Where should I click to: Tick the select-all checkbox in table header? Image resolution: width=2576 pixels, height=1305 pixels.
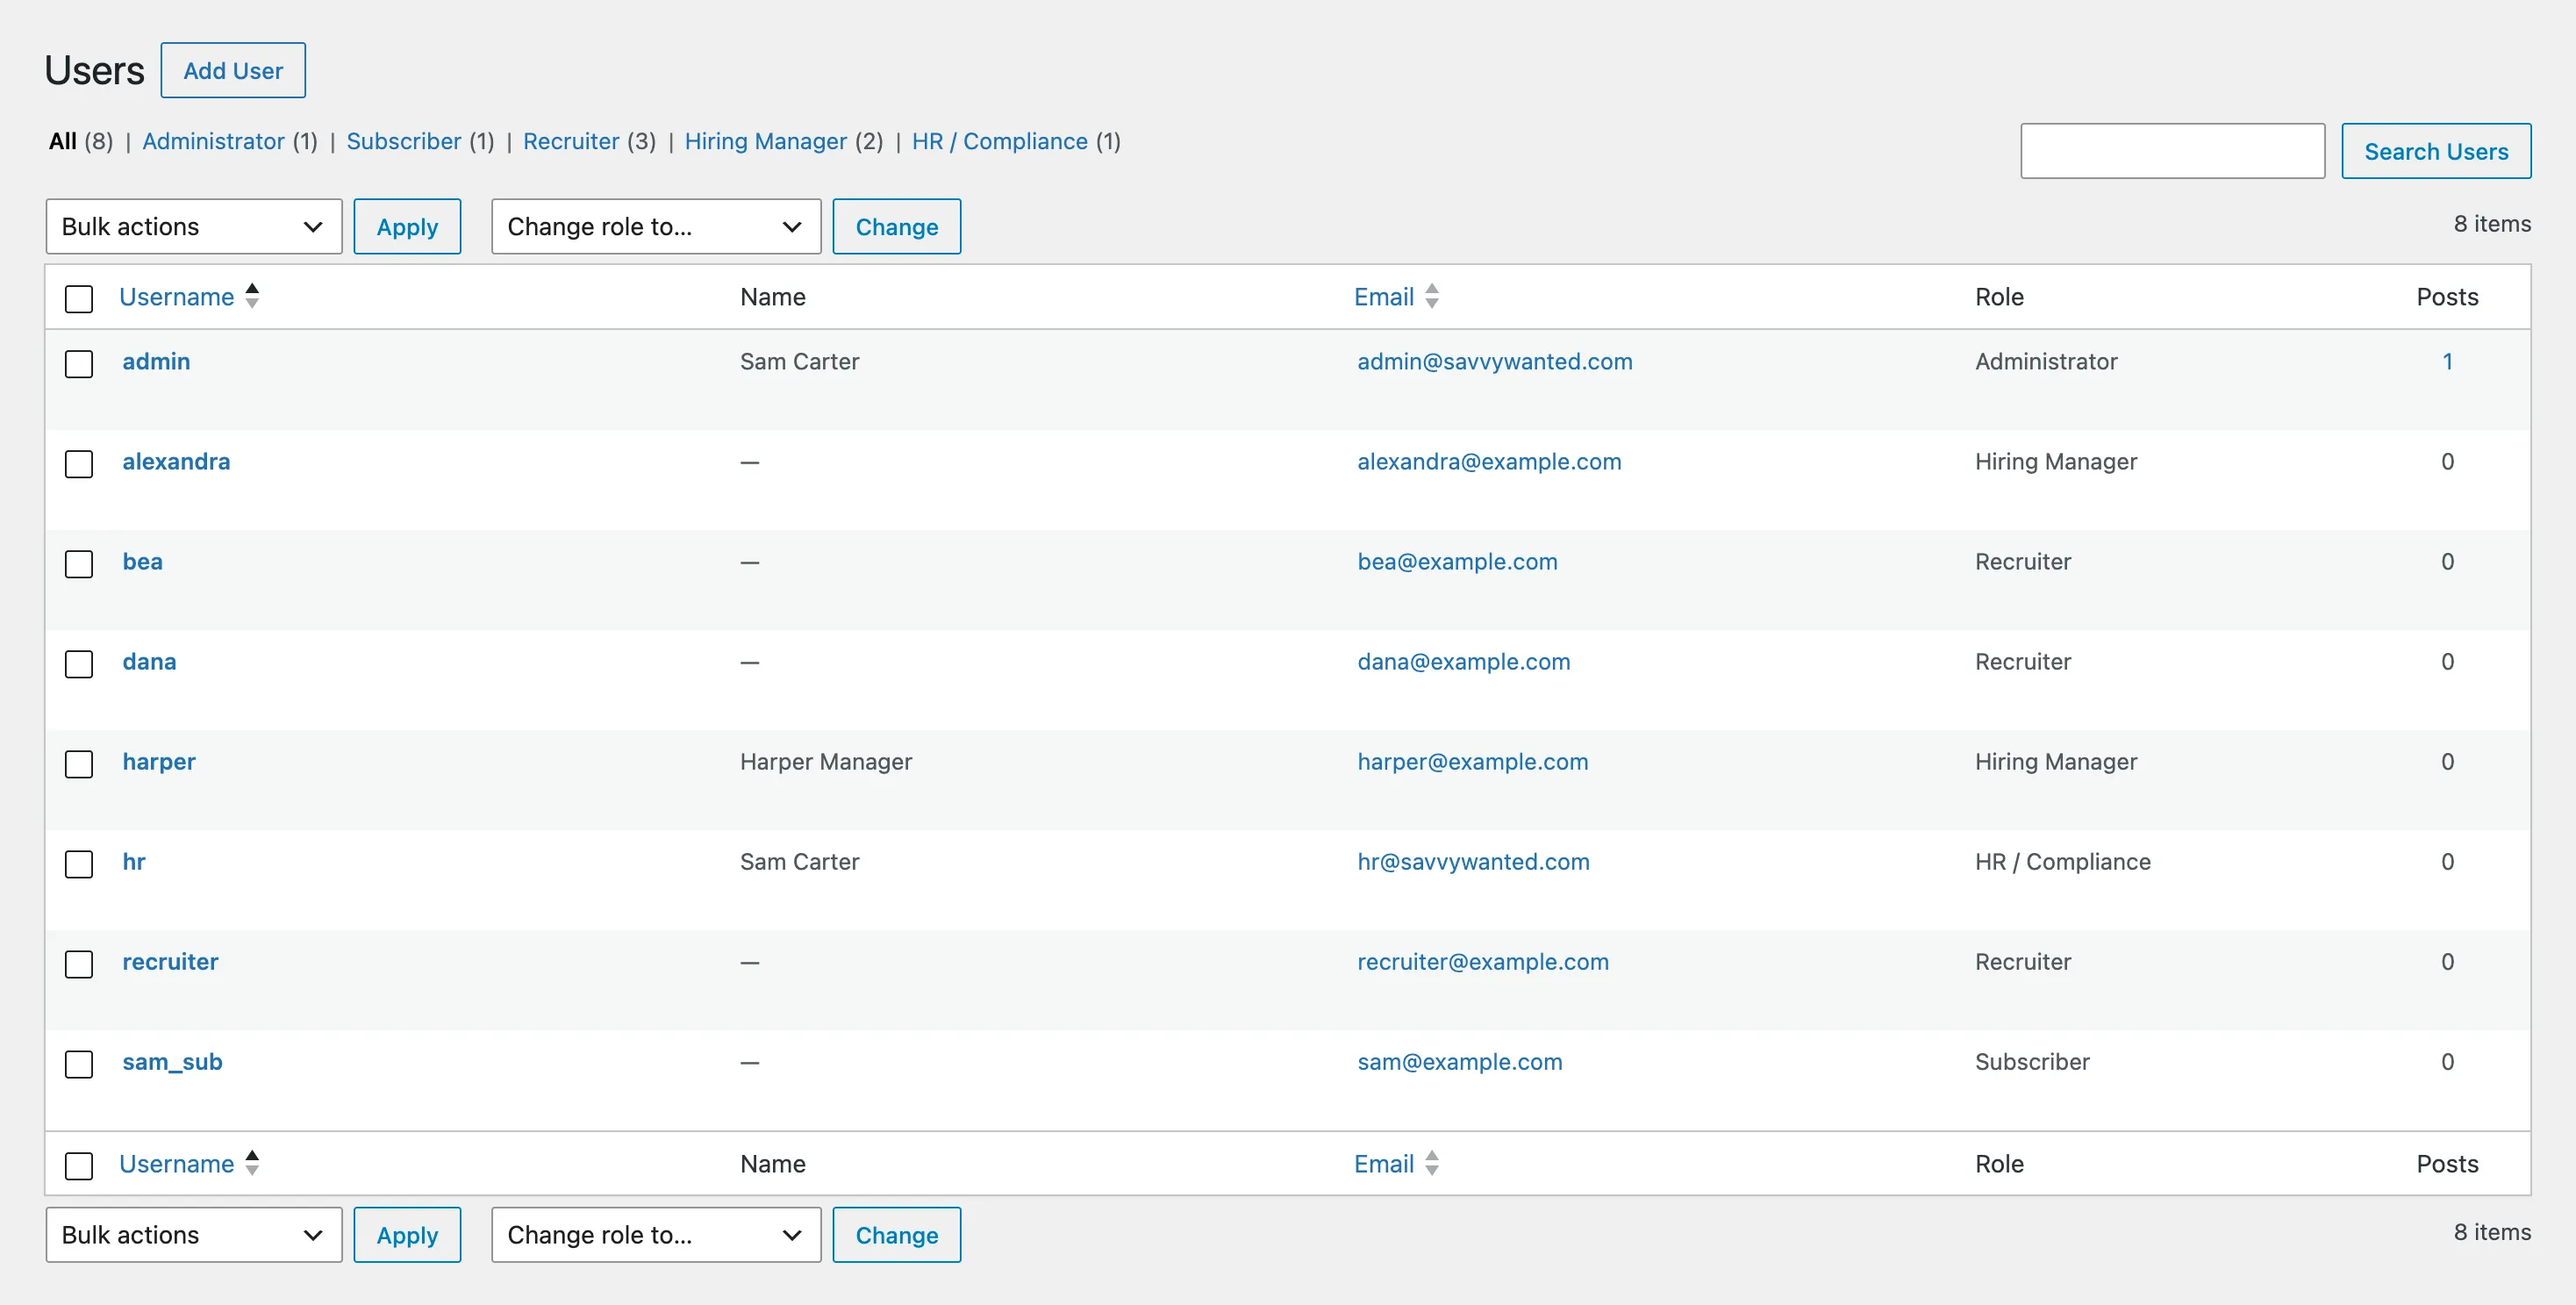pos(79,298)
